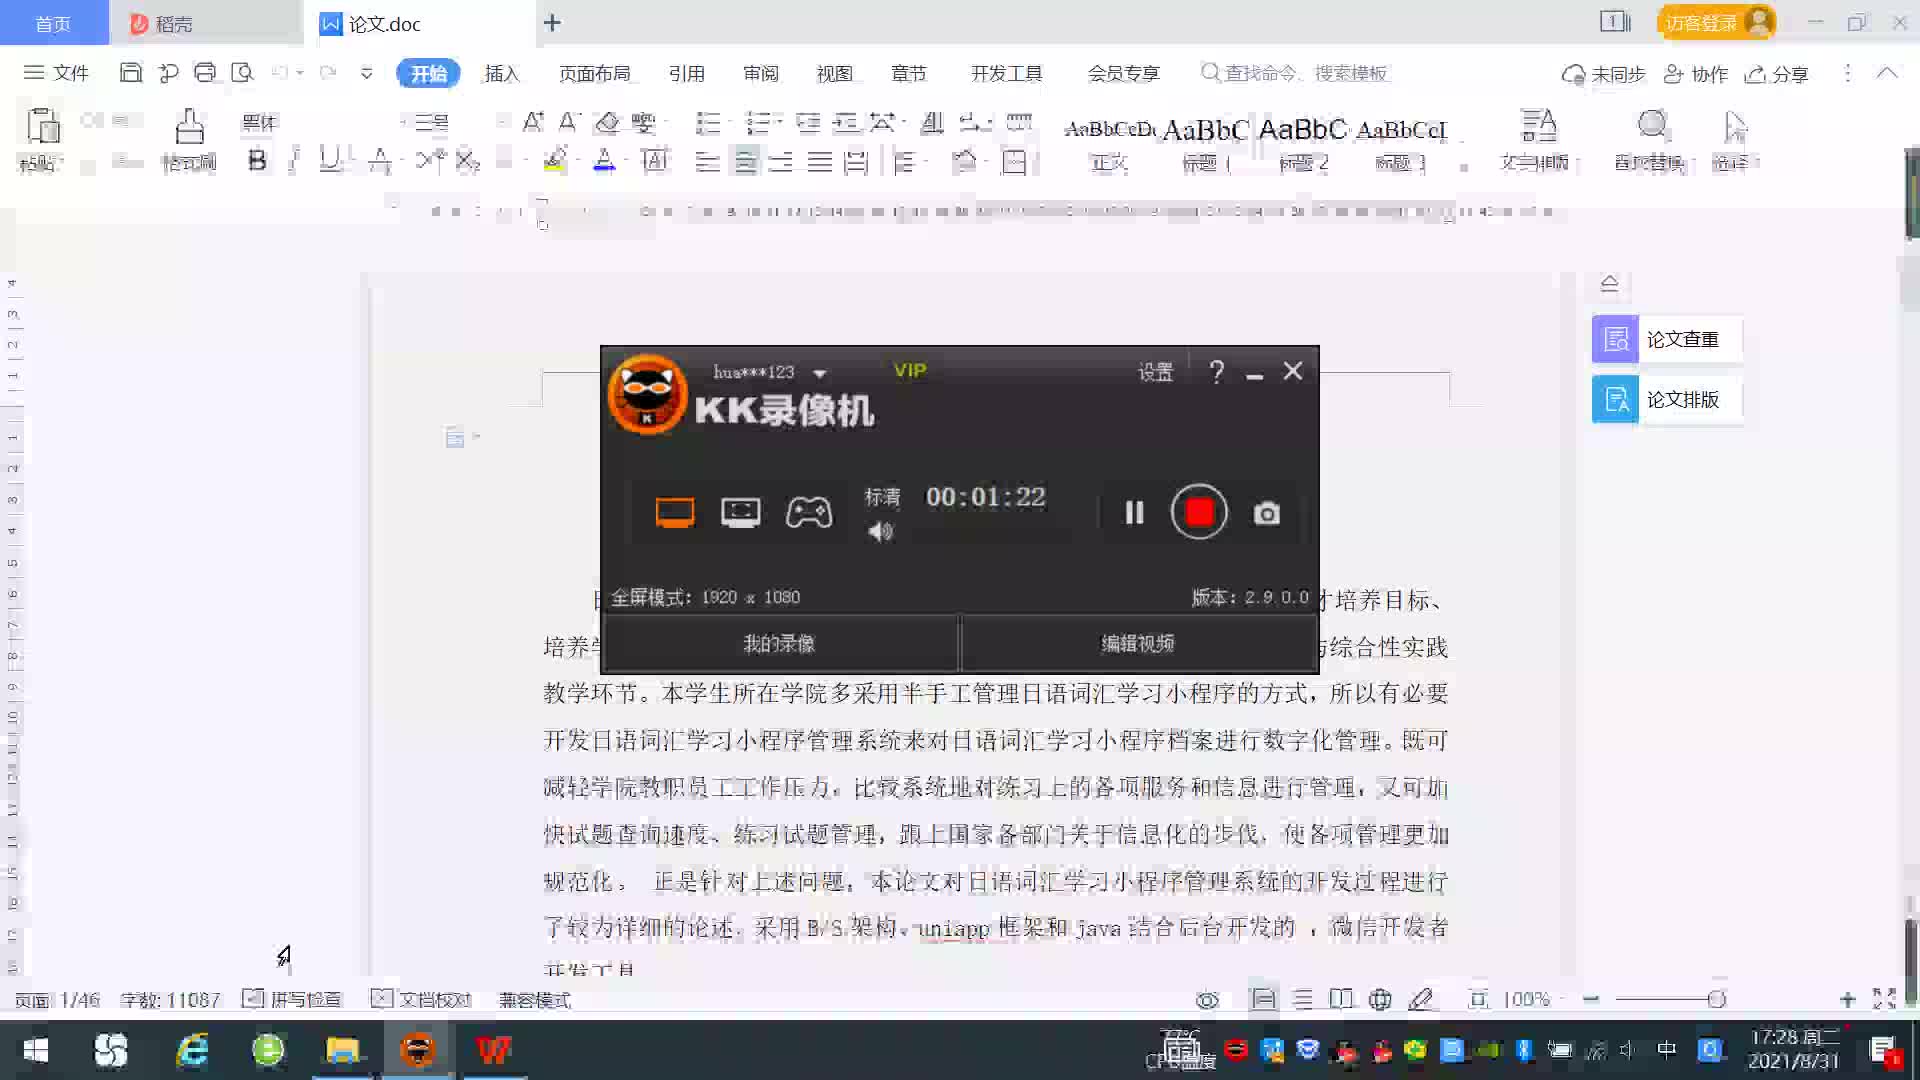Screen dimensions: 1920x1080
Task: Justify paragraph text
Action: pyautogui.click(x=819, y=161)
